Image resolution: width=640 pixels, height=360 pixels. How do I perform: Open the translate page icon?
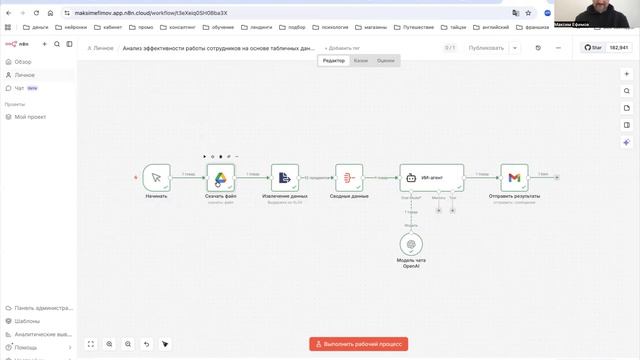point(516,13)
